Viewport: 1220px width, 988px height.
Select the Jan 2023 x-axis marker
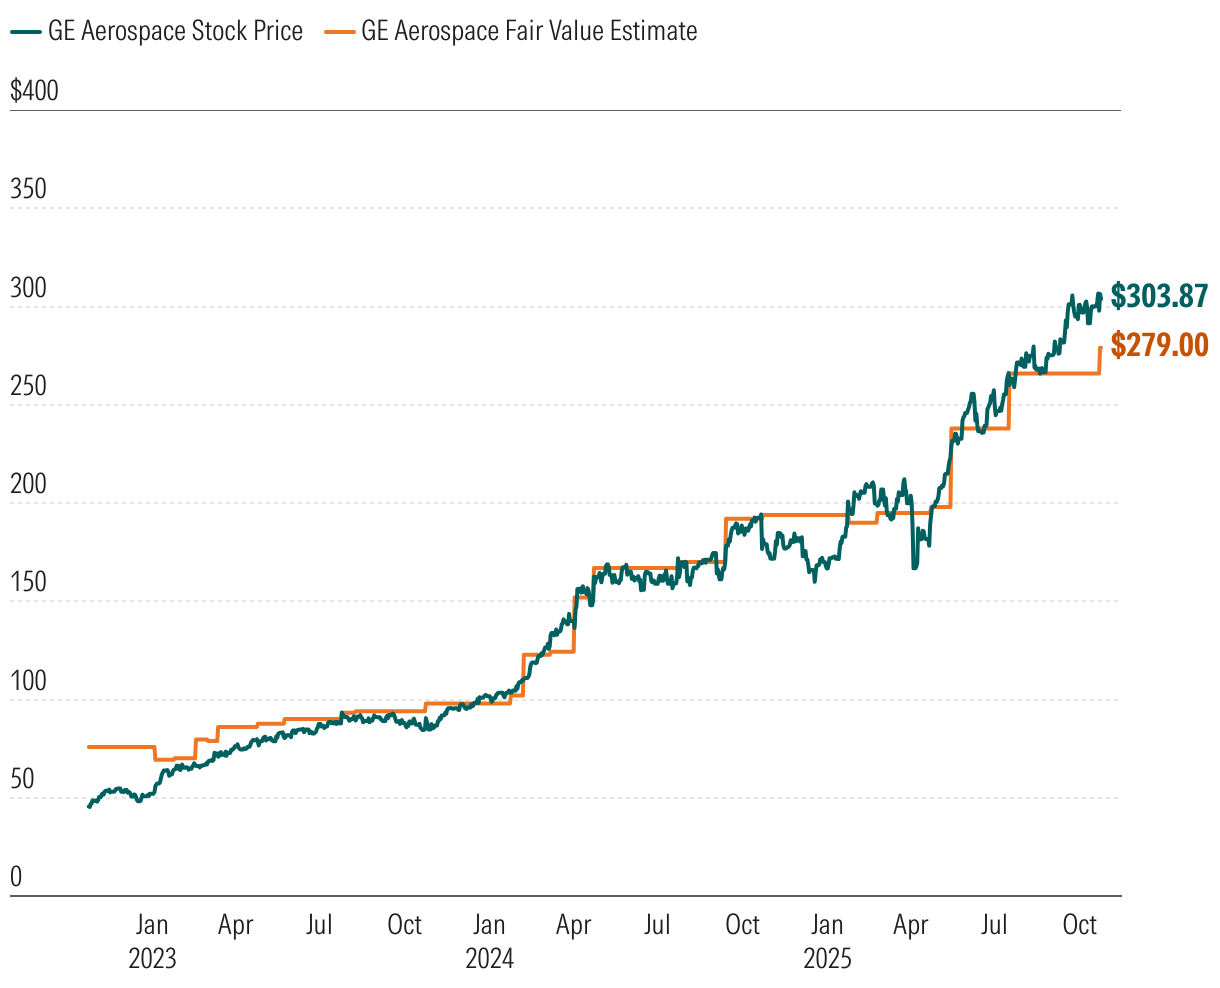click(x=152, y=925)
